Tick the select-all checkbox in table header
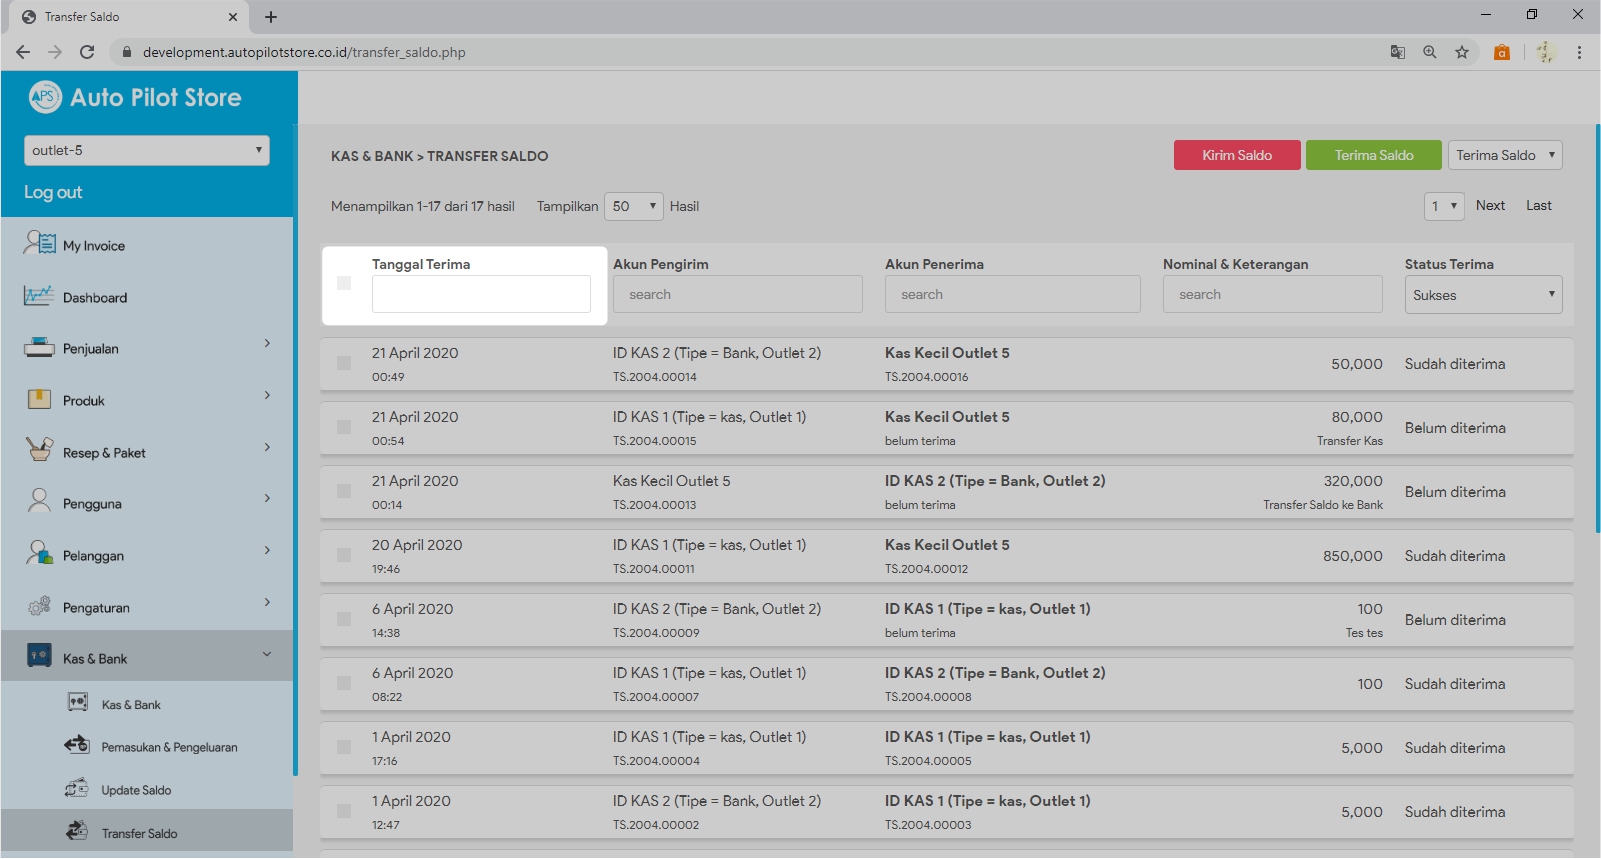The image size is (1601, 859). 344,284
